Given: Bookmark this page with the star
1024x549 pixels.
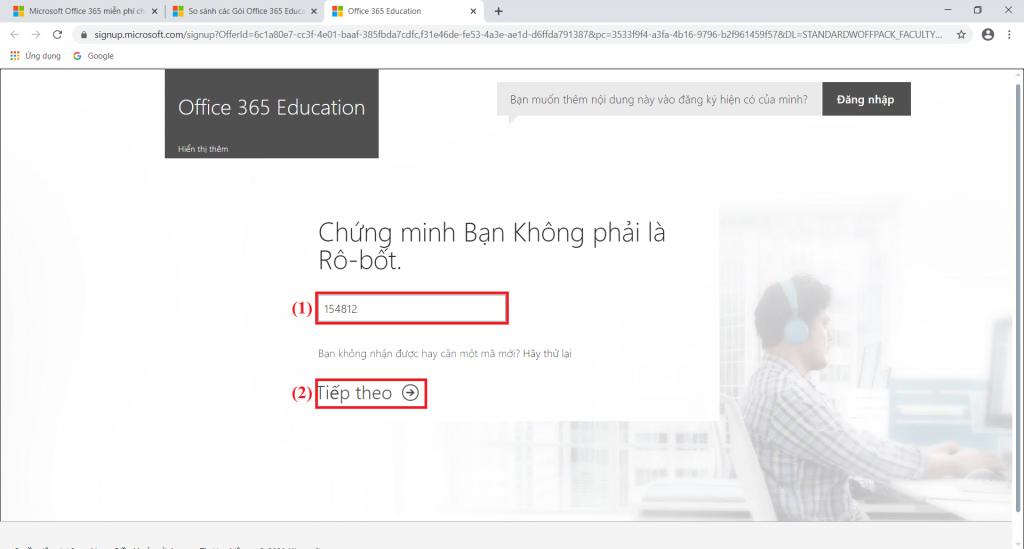Looking at the screenshot, I should tap(961, 35).
